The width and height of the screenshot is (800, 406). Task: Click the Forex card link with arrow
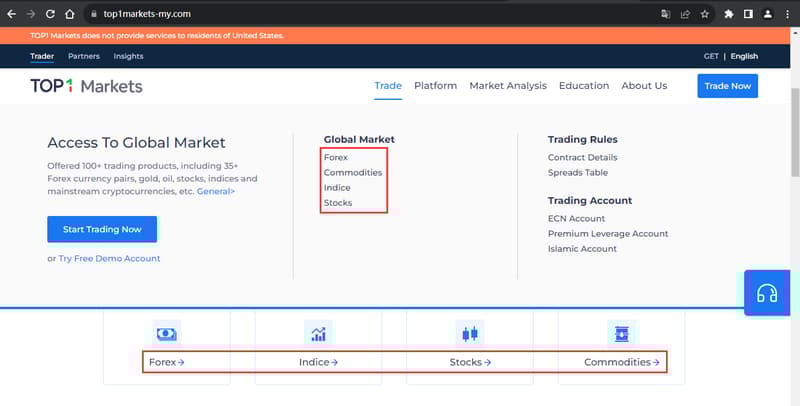click(x=166, y=362)
